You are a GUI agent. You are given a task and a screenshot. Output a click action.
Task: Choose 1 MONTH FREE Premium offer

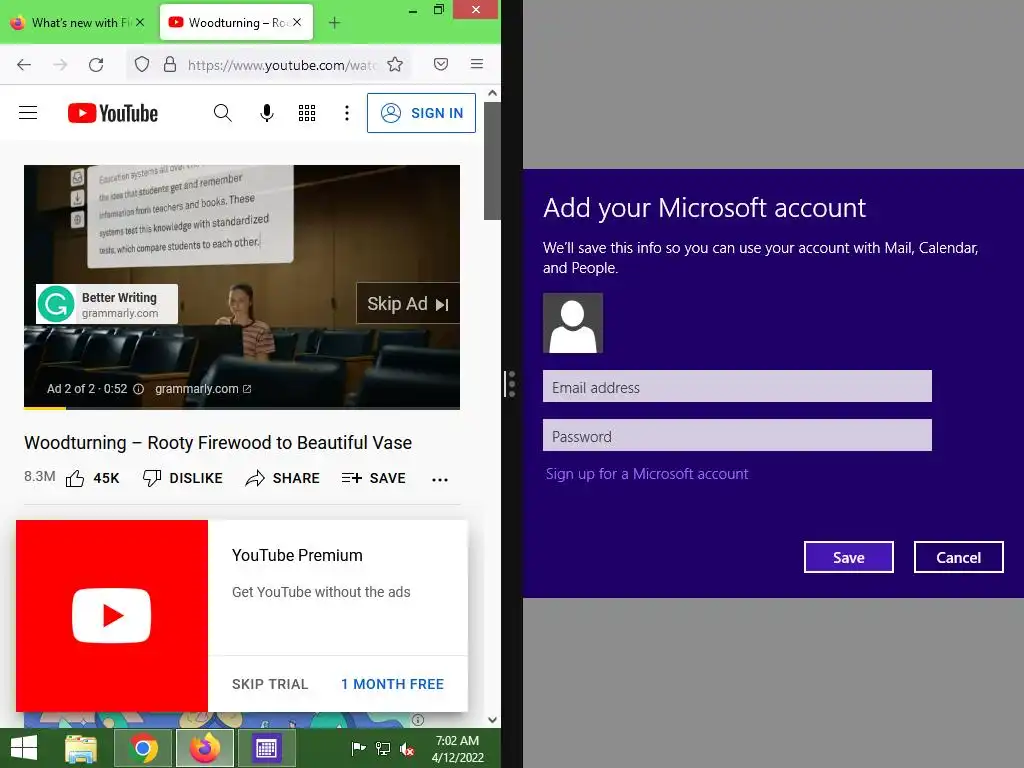392,684
